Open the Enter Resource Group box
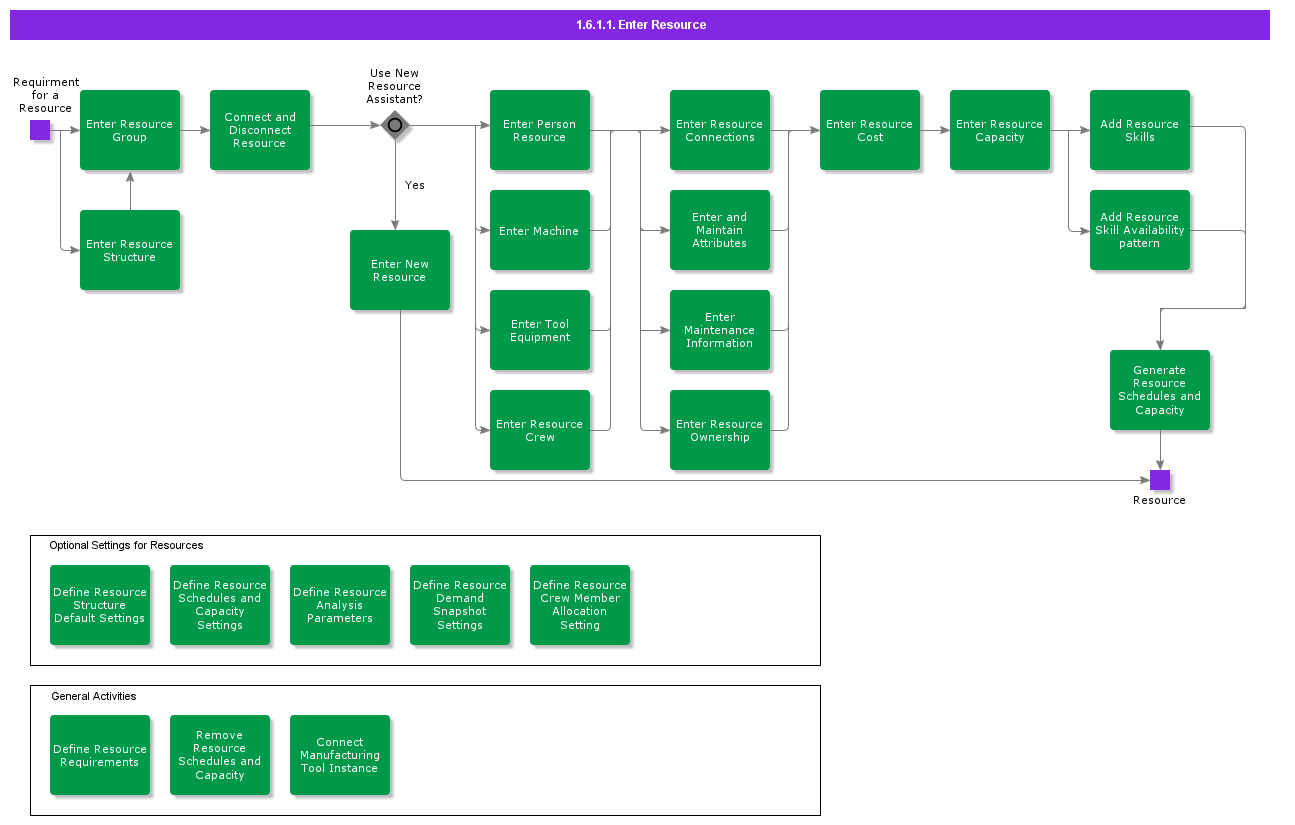This screenshot has height=825, width=1295. point(130,130)
